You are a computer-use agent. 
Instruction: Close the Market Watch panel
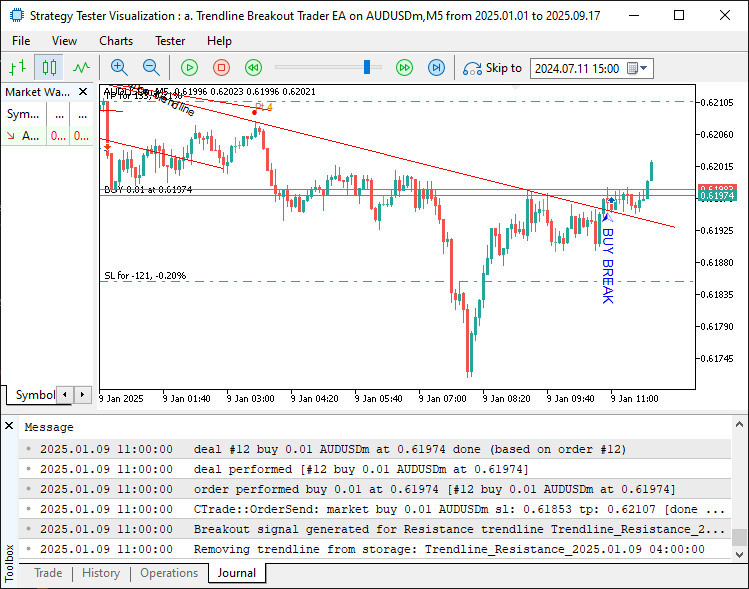point(83,92)
